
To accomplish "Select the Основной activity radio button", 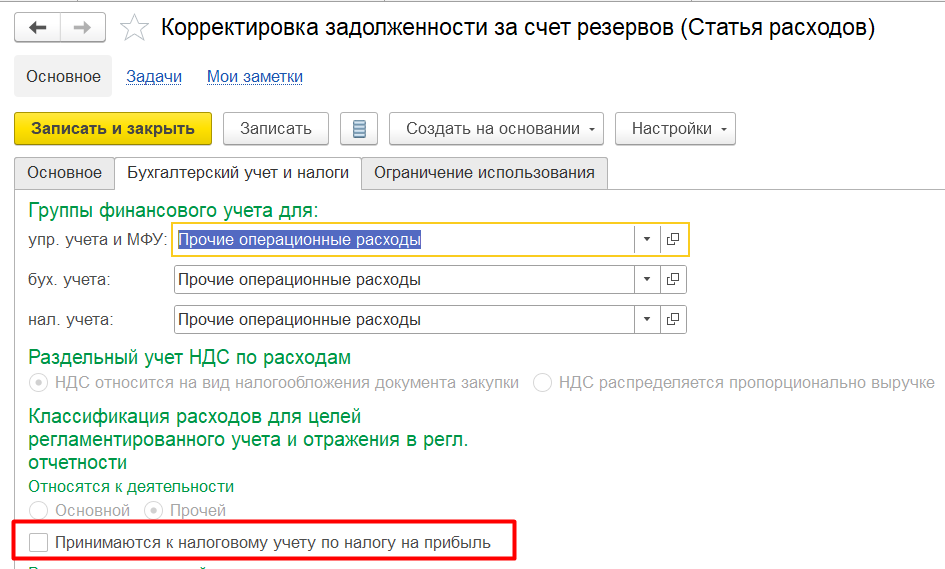I will point(39,511).
